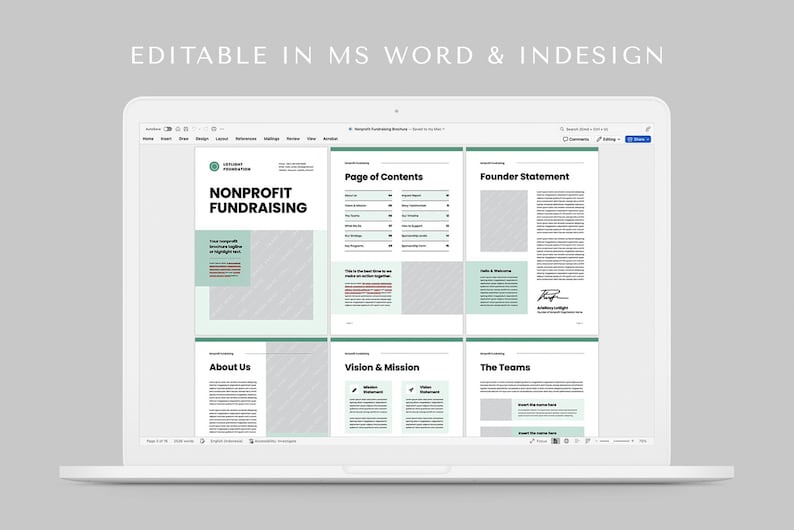Open the References ribbon tab

click(246, 139)
